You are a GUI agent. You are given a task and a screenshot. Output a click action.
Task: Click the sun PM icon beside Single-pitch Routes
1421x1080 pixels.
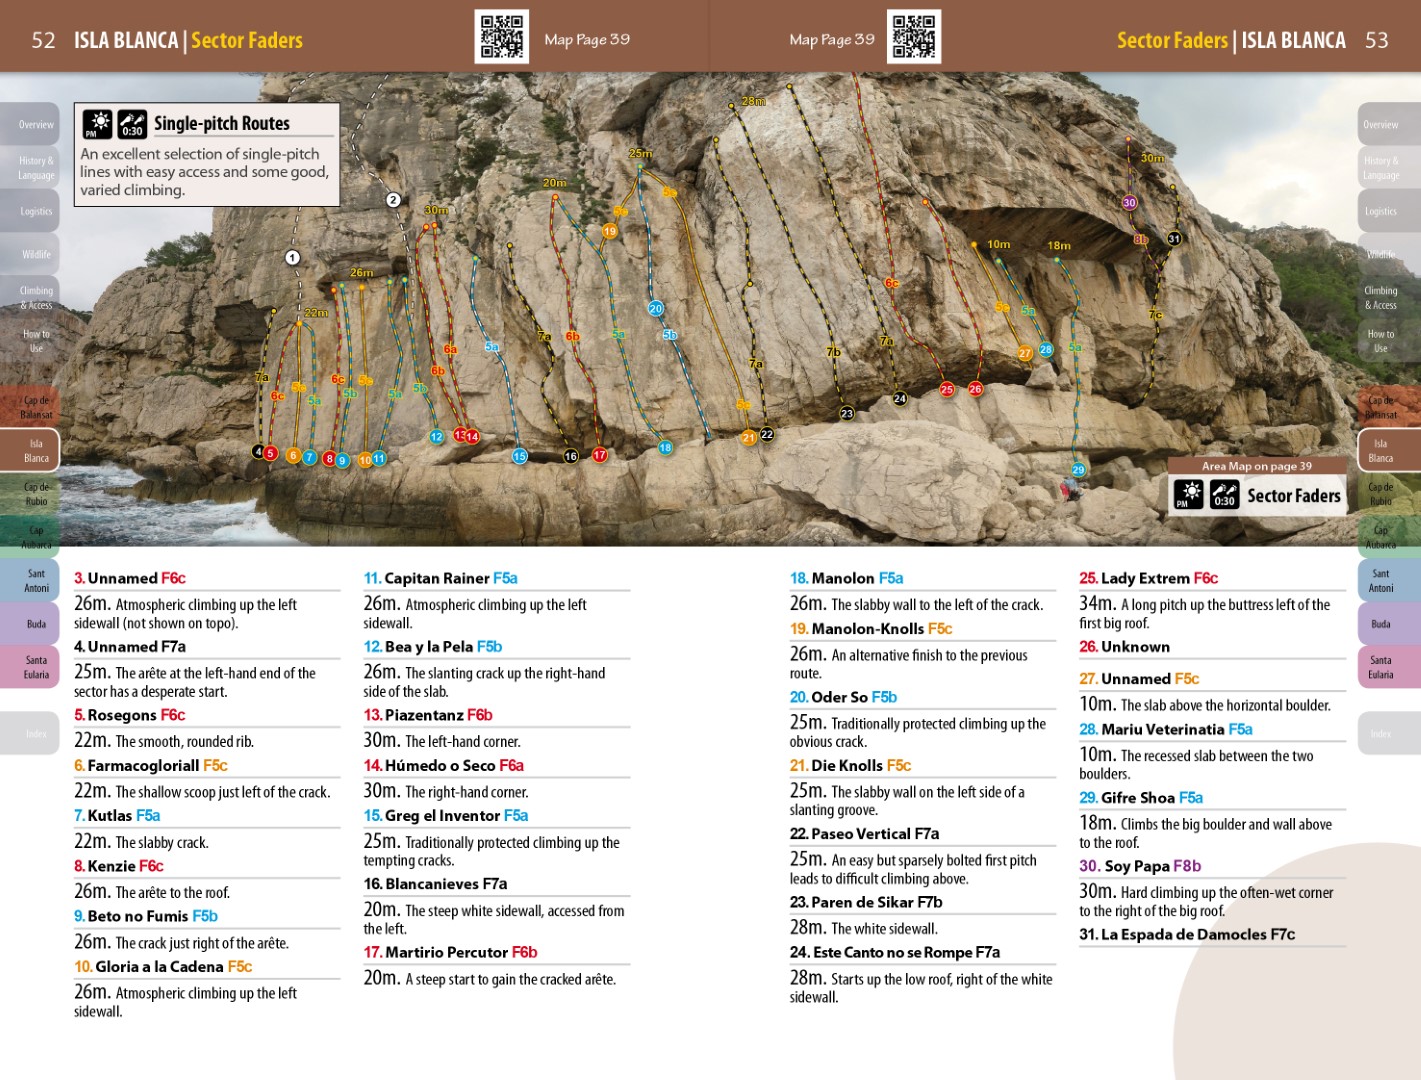(97, 124)
